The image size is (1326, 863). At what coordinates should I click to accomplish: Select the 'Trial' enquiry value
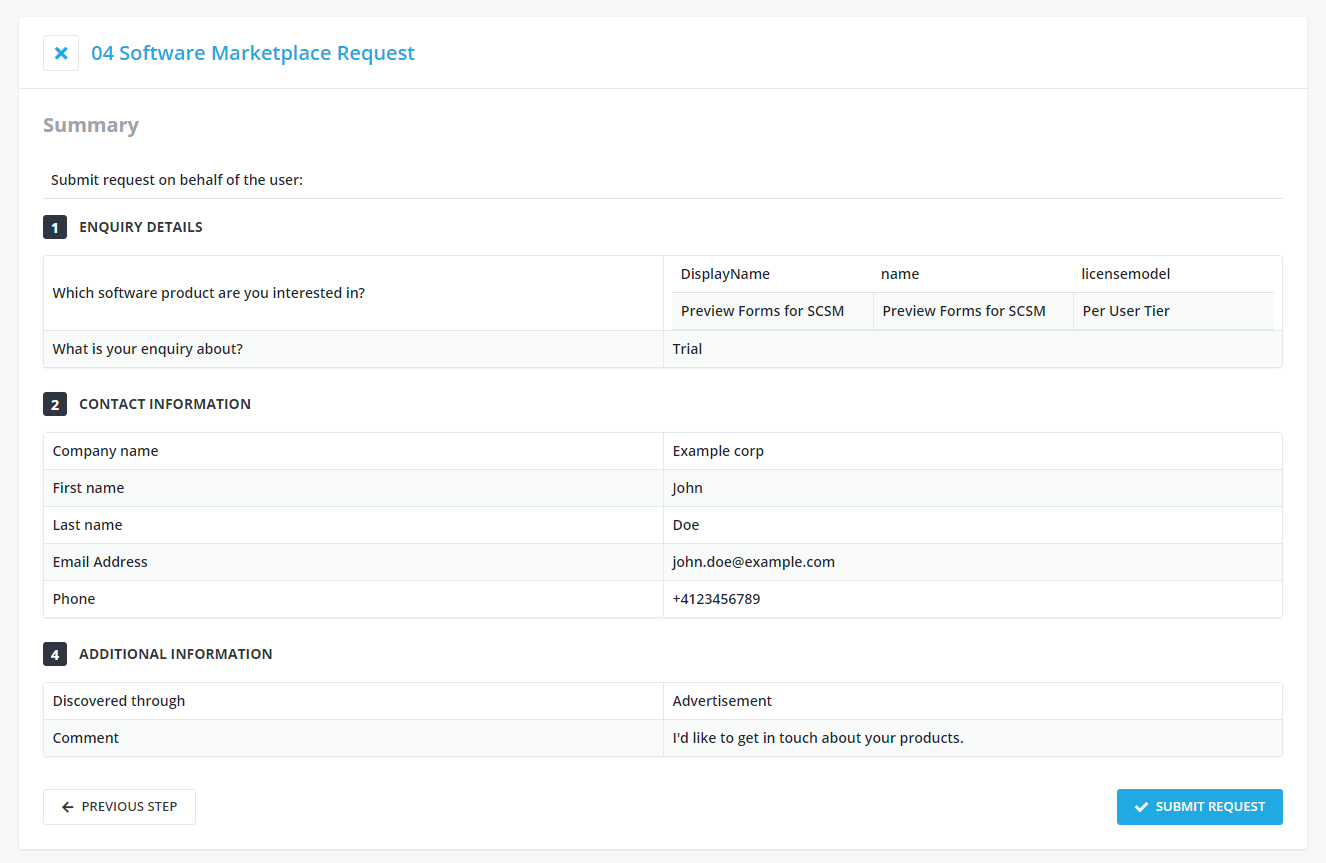(687, 349)
